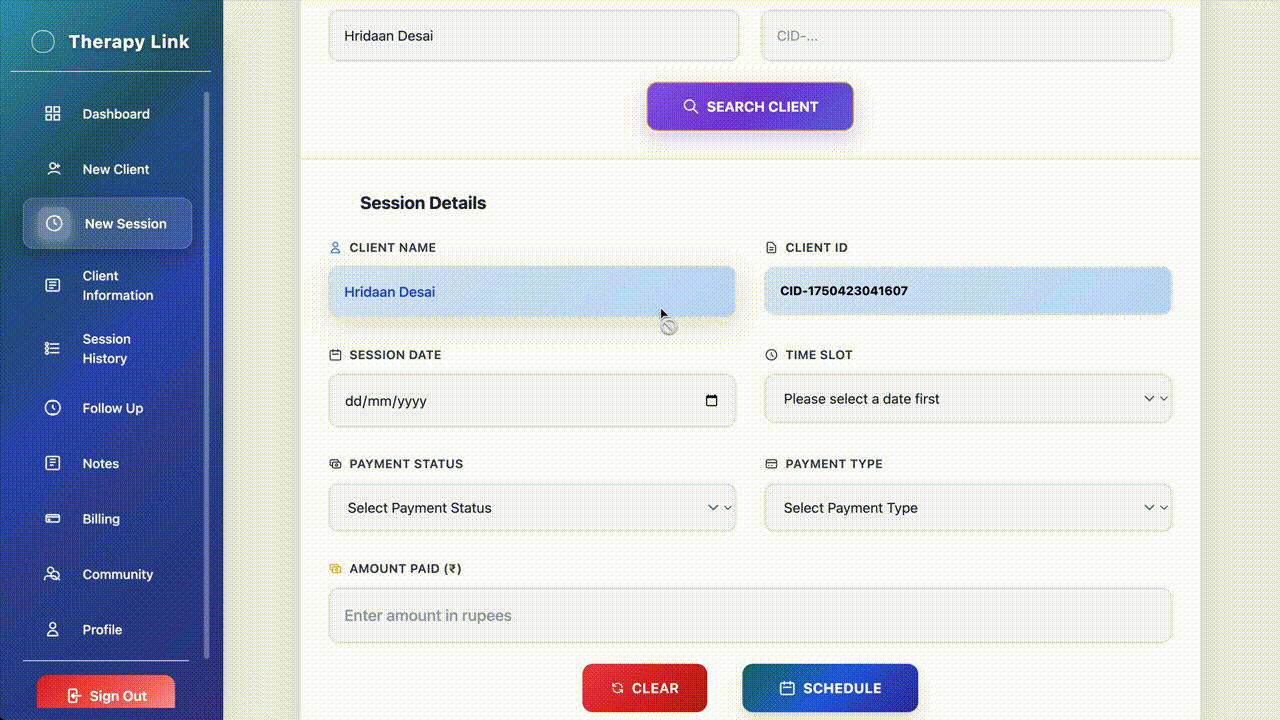Screen dimensions: 1280x720
Task: Expand the Time Slot dropdown
Action: click(967, 399)
